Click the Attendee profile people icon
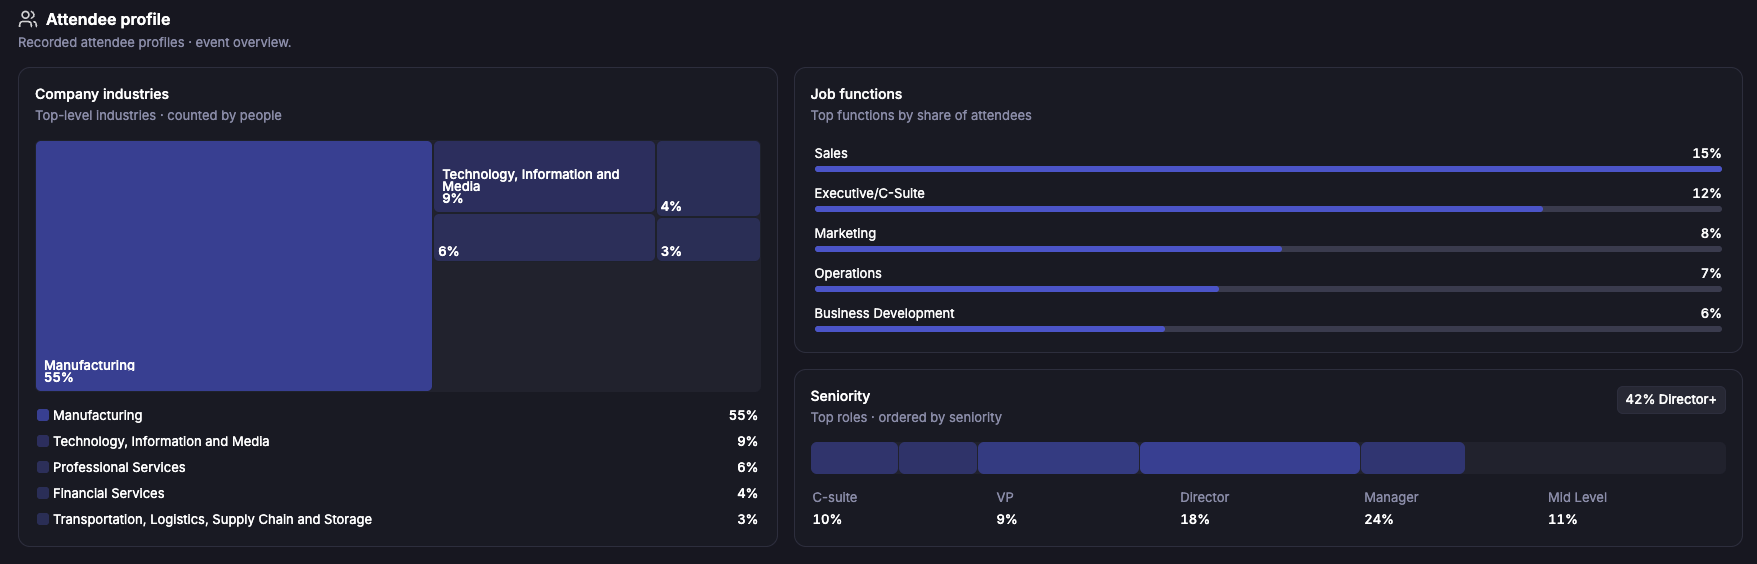The width and height of the screenshot is (1757, 564). (x=28, y=19)
